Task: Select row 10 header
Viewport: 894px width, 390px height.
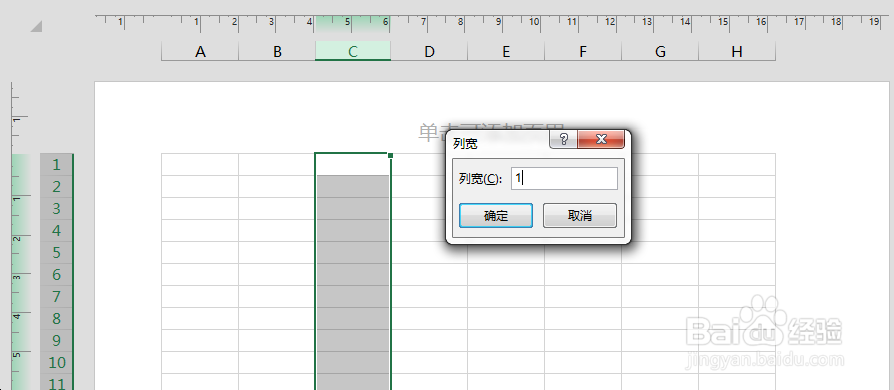Action: point(56,363)
